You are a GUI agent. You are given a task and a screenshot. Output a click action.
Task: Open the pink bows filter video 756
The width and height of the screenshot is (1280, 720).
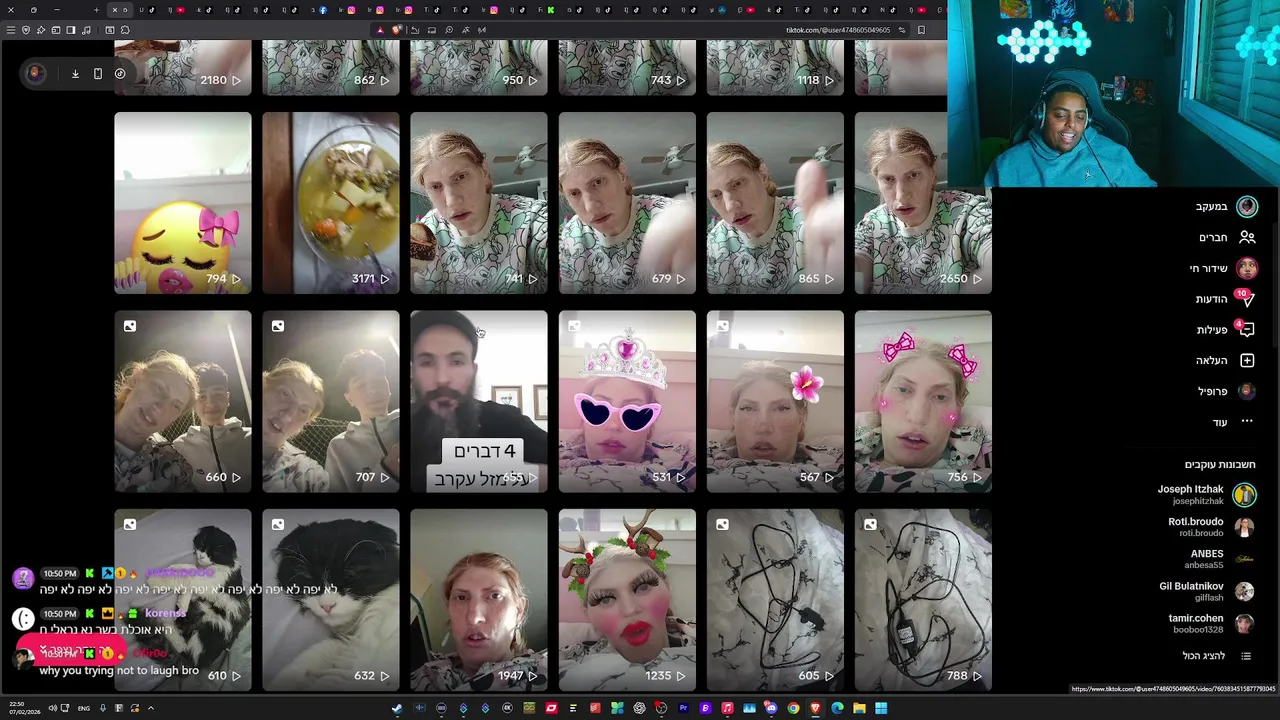click(x=923, y=401)
